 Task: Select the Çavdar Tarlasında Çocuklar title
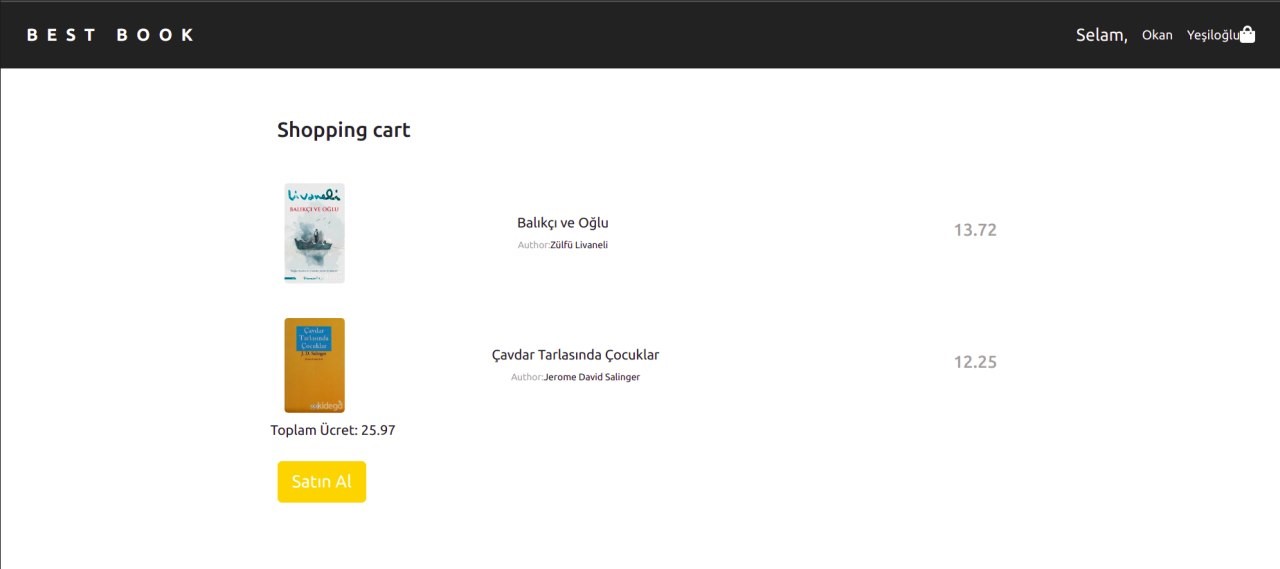pyautogui.click(x=575, y=355)
